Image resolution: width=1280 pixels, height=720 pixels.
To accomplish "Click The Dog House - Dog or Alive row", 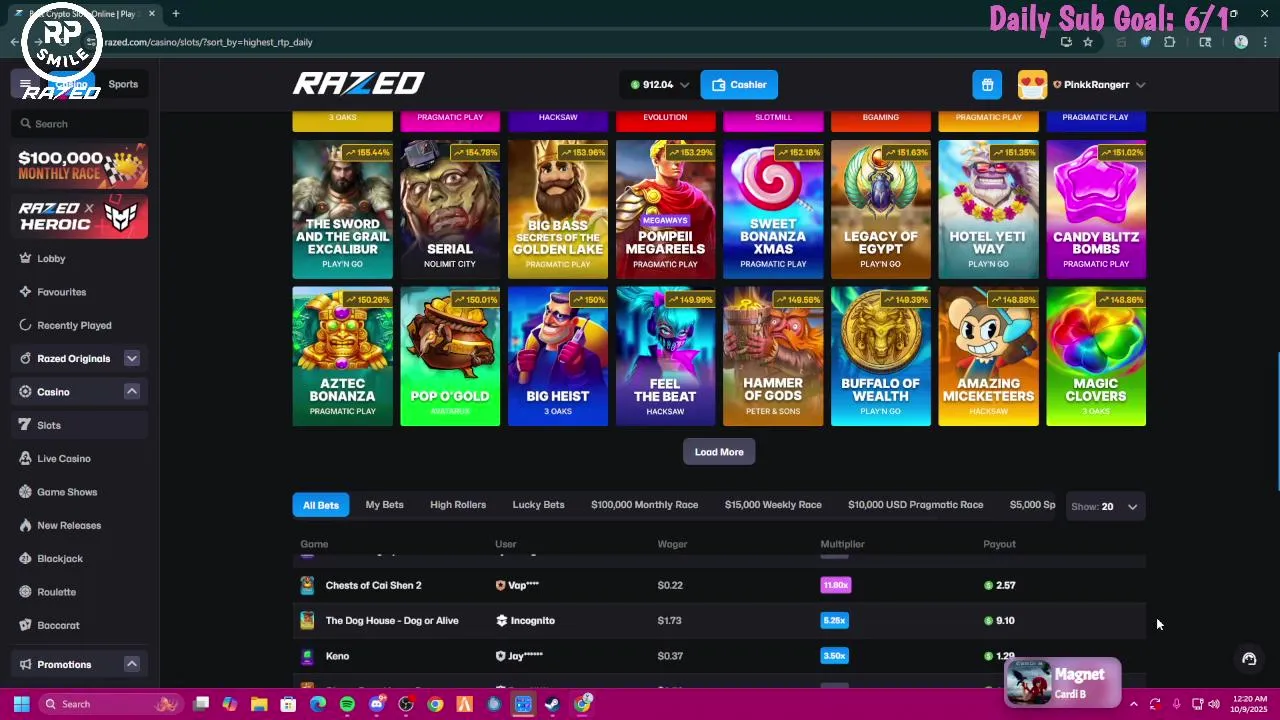I will coord(719,621).
